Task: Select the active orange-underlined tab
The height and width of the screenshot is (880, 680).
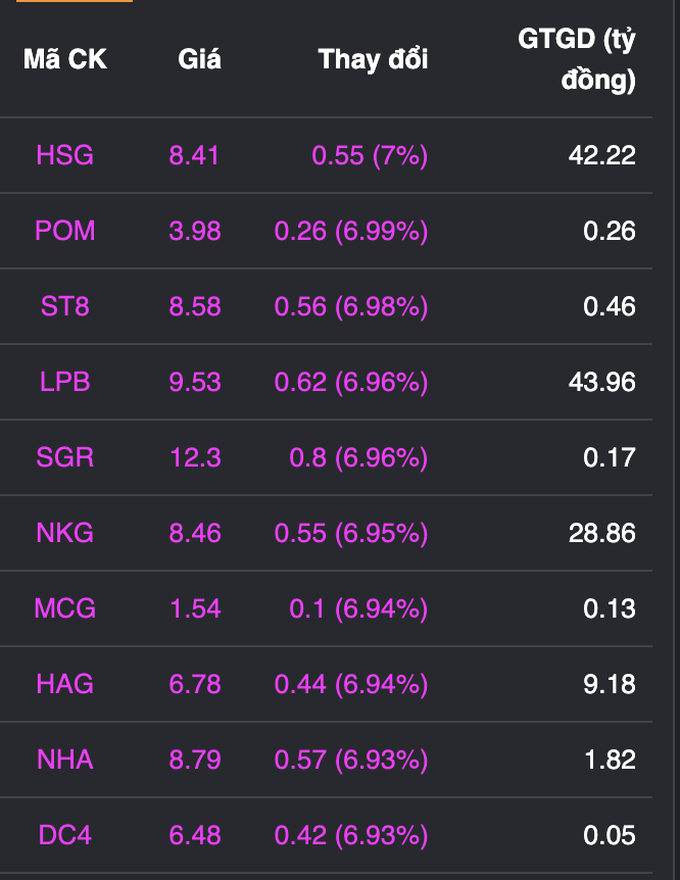Action: [x=75, y=1]
